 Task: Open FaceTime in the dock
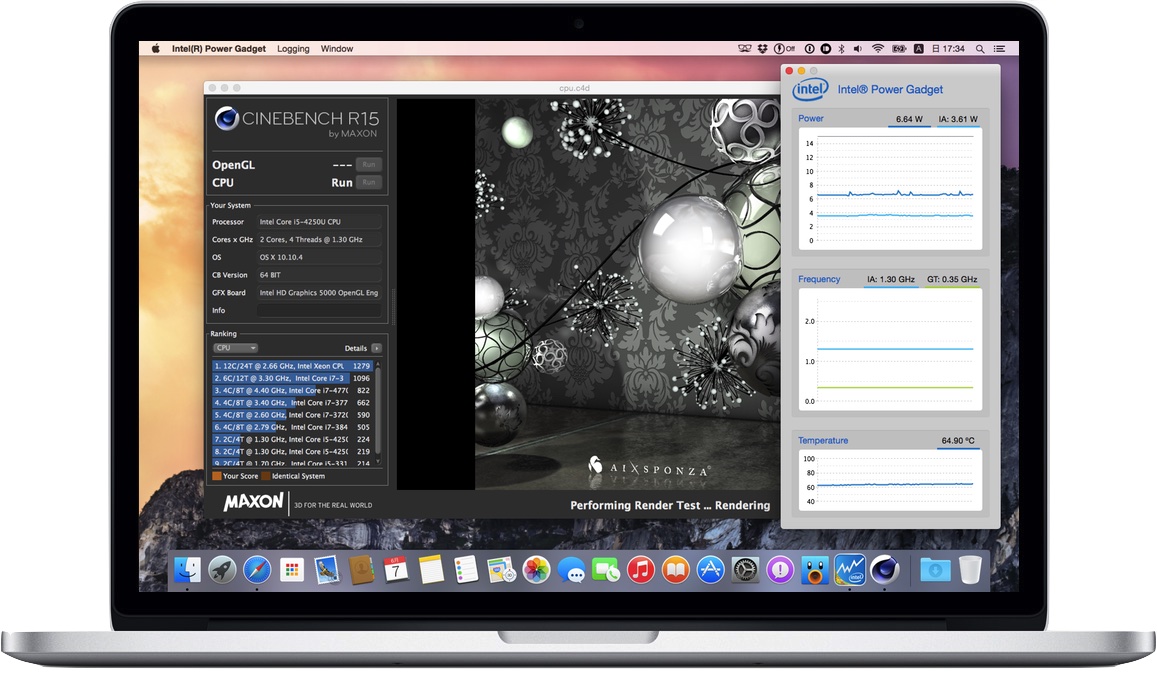[x=606, y=570]
